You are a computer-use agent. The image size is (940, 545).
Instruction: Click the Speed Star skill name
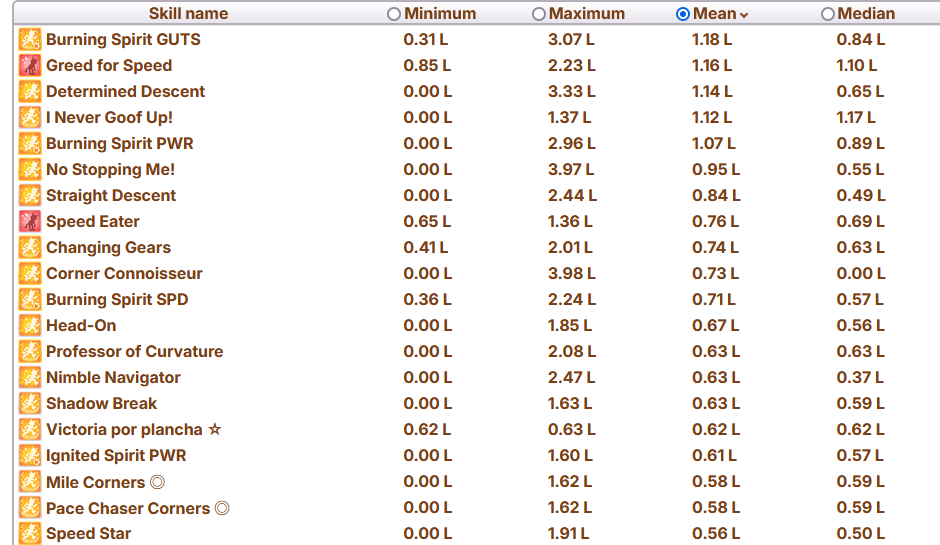point(89,534)
